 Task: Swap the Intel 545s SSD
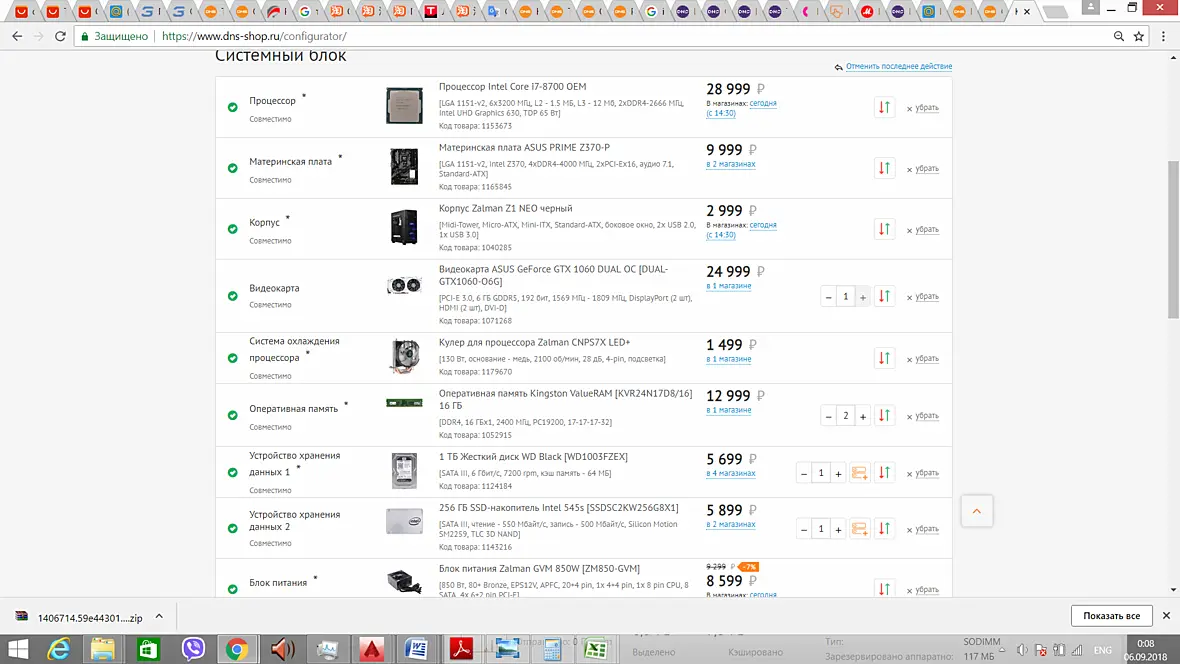point(884,528)
